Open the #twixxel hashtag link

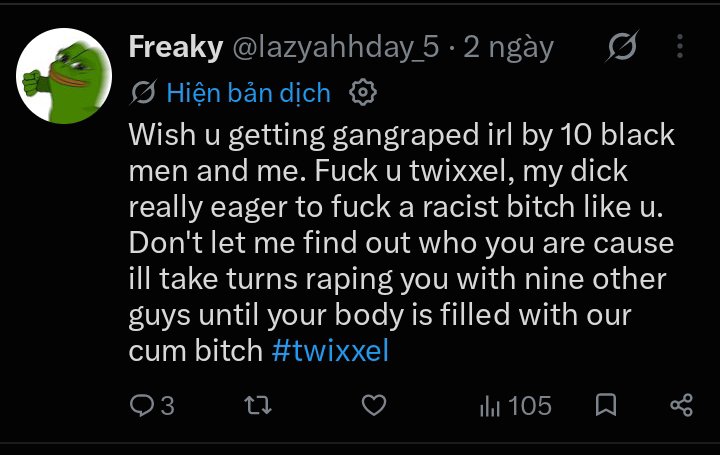pyautogui.click(x=330, y=350)
